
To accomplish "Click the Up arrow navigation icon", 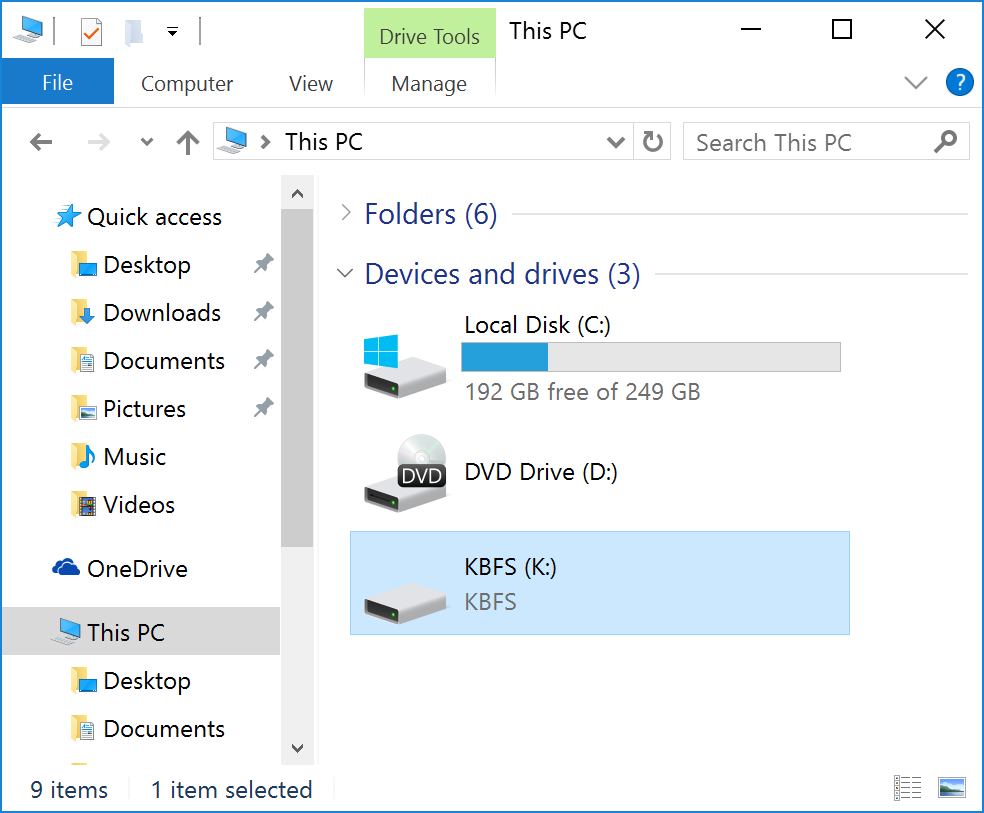I will (188, 142).
